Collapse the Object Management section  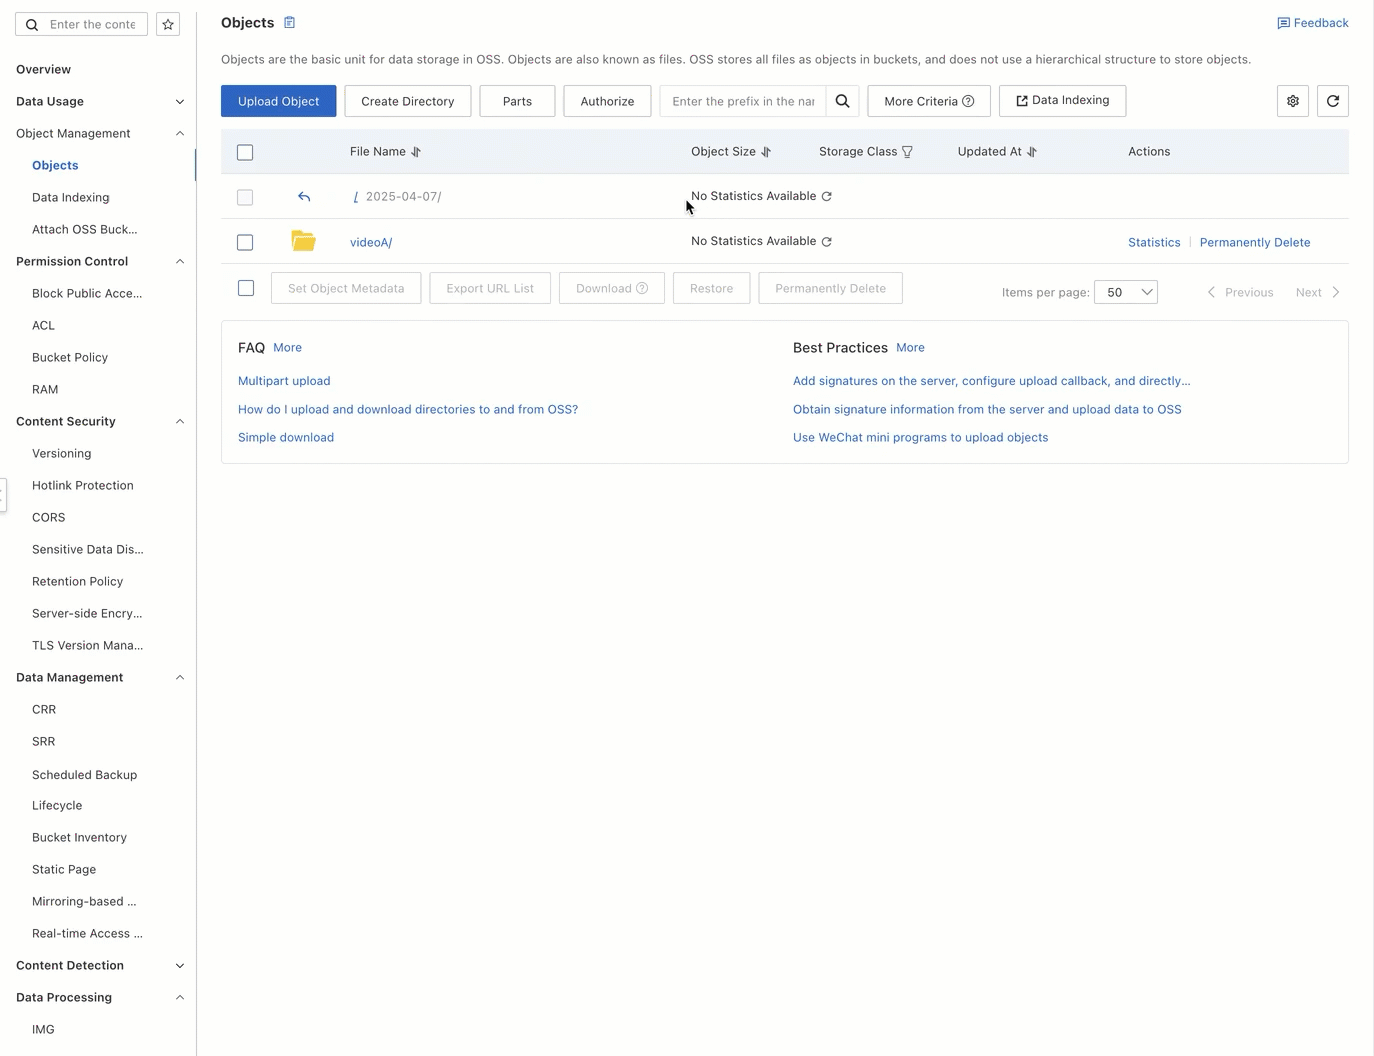click(180, 133)
